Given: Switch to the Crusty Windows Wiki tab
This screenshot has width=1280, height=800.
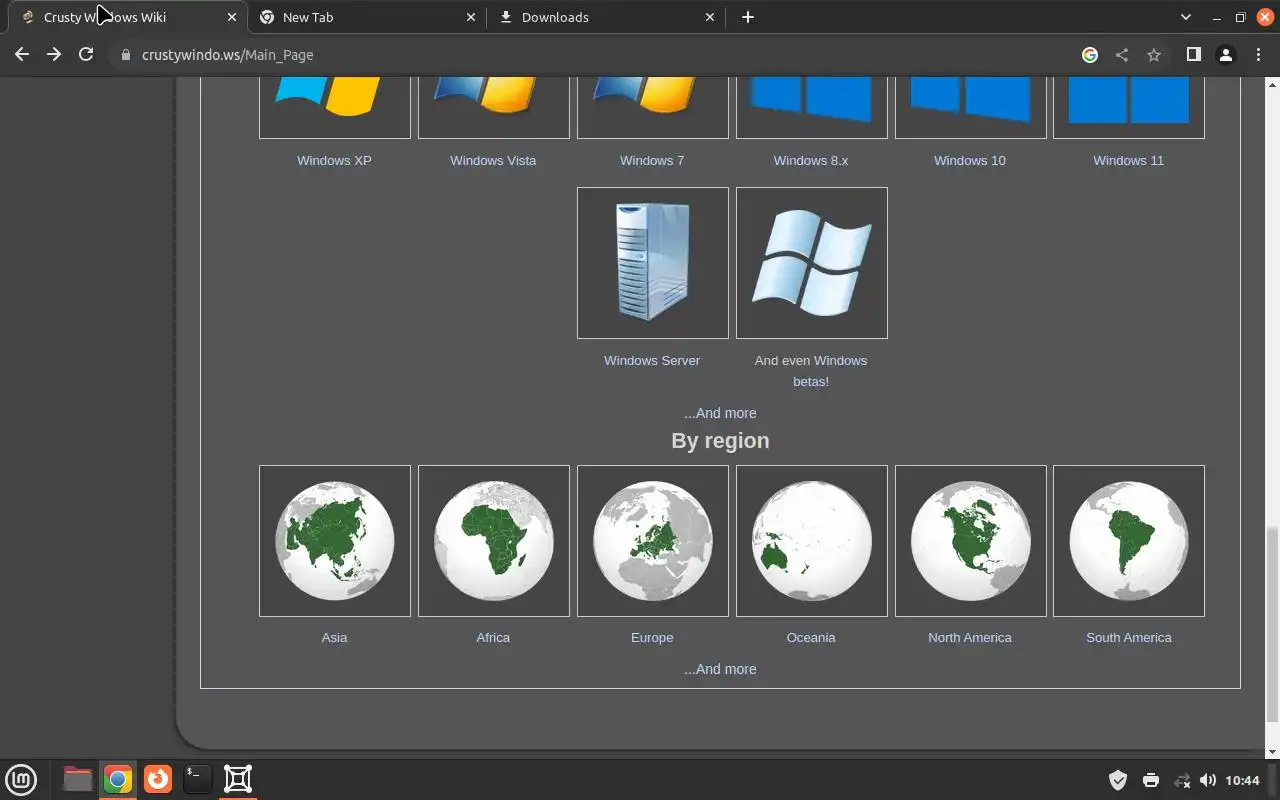Looking at the screenshot, I should coord(127,17).
